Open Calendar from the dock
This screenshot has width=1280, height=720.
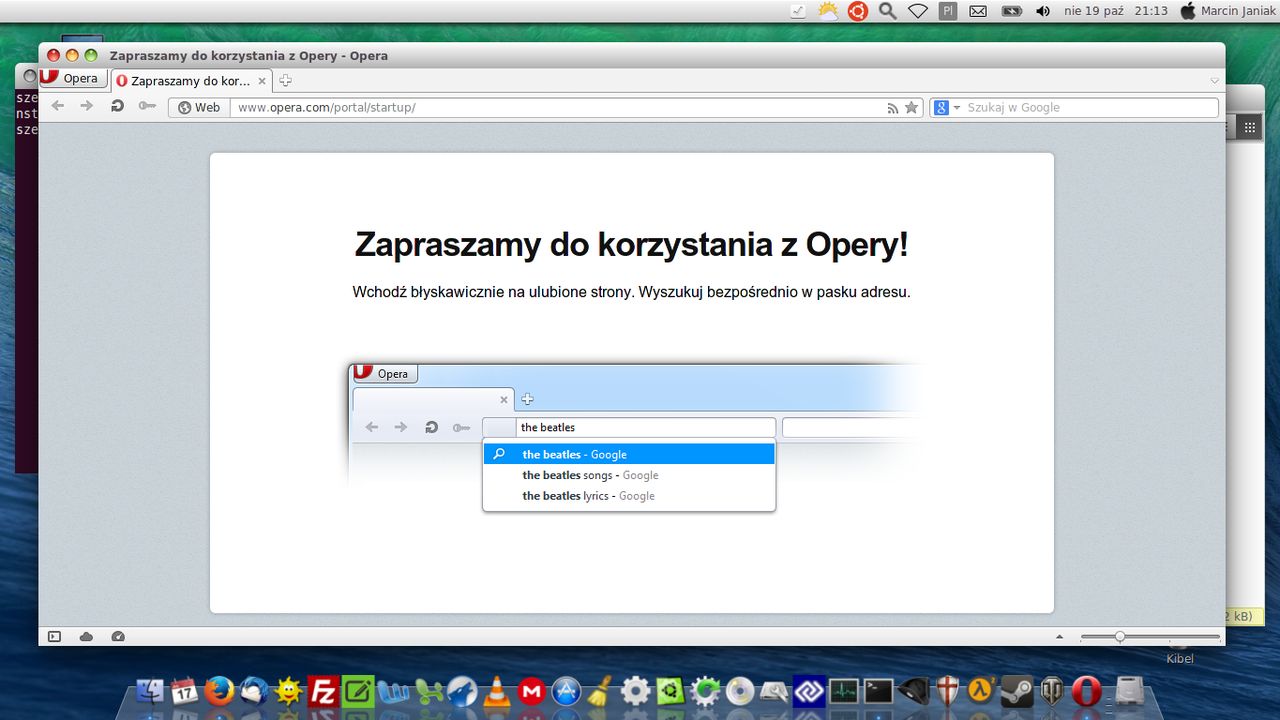coord(184,691)
